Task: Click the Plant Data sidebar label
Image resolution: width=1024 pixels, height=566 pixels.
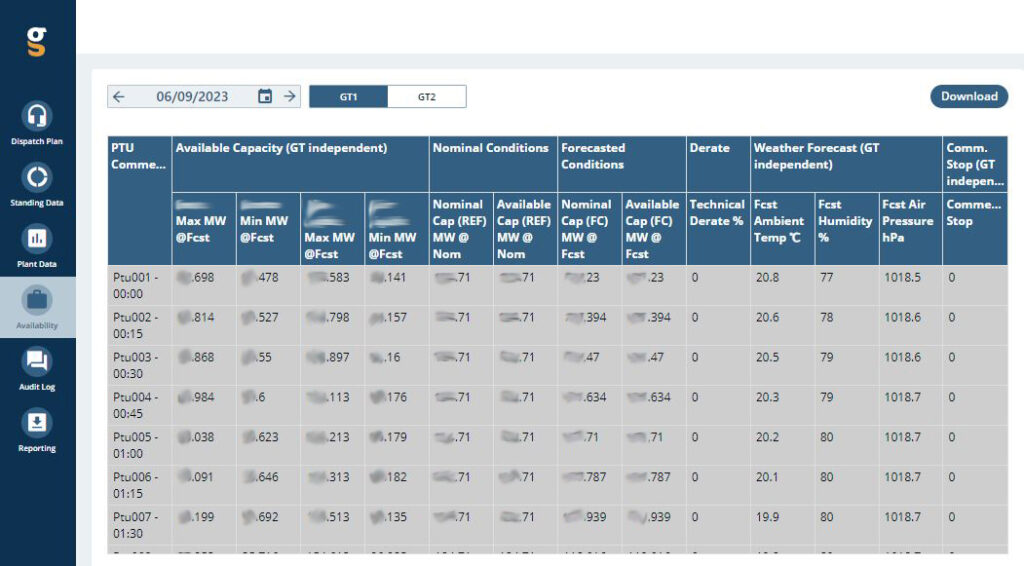Action: tap(37, 264)
